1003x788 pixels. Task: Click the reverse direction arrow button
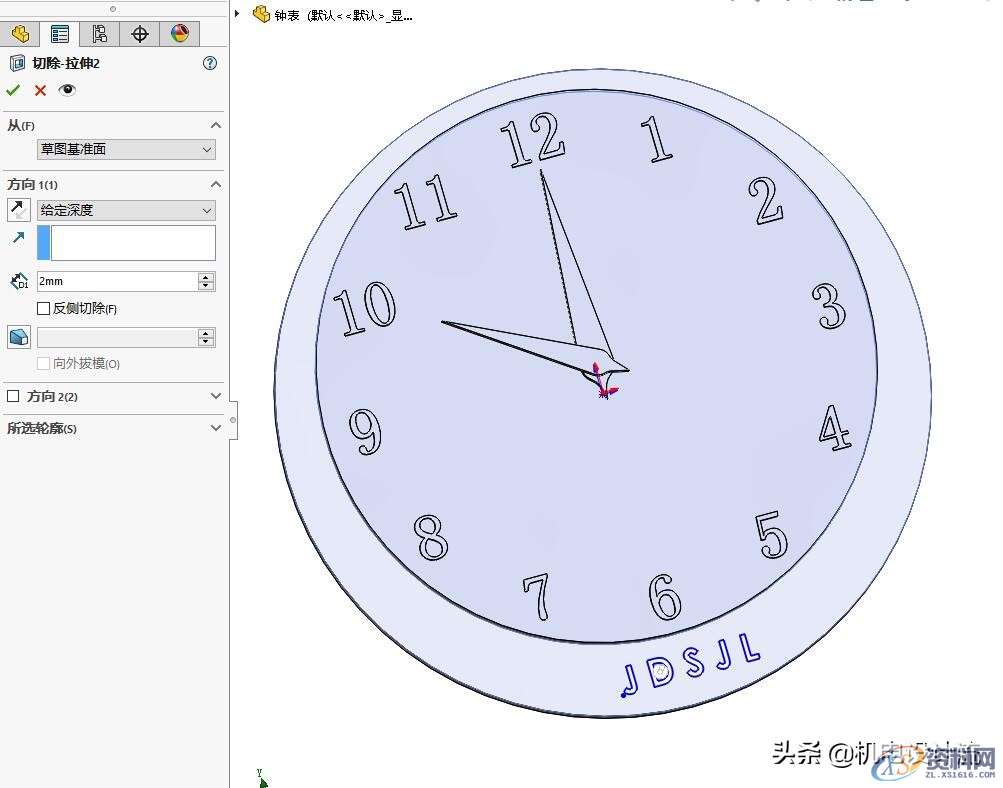point(19,210)
